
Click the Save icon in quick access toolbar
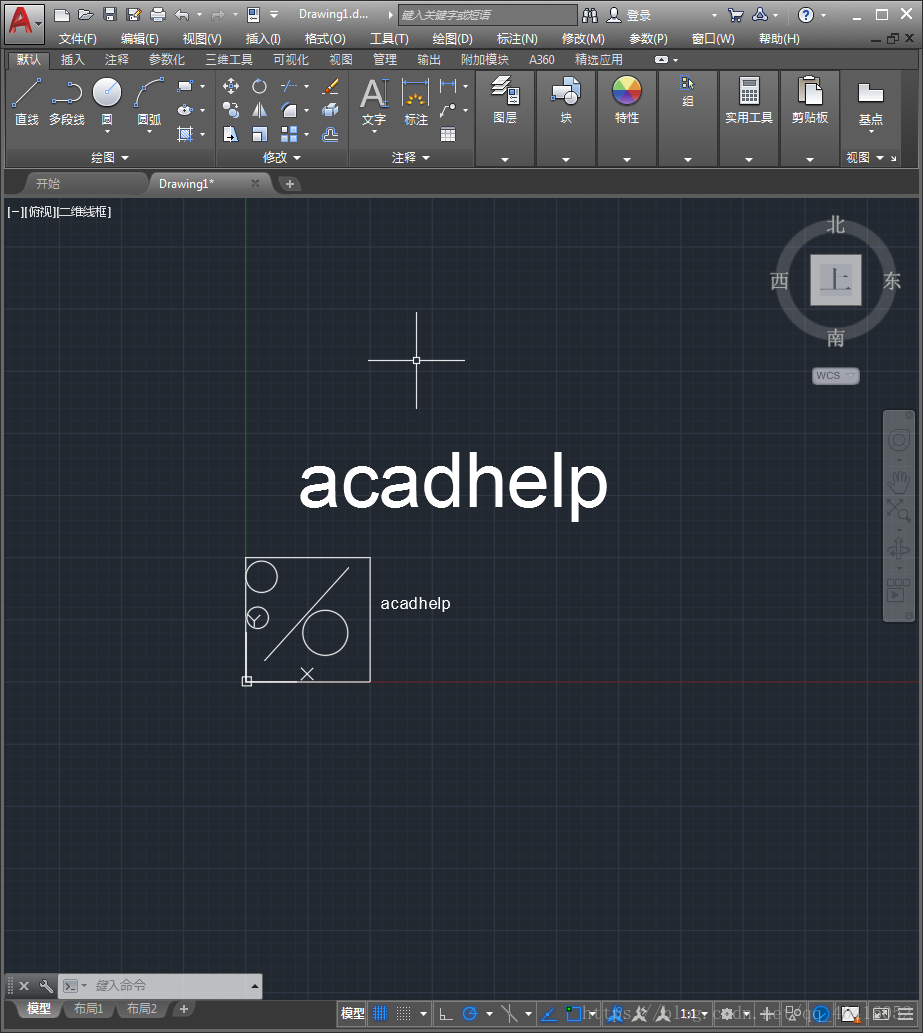click(x=110, y=14)
